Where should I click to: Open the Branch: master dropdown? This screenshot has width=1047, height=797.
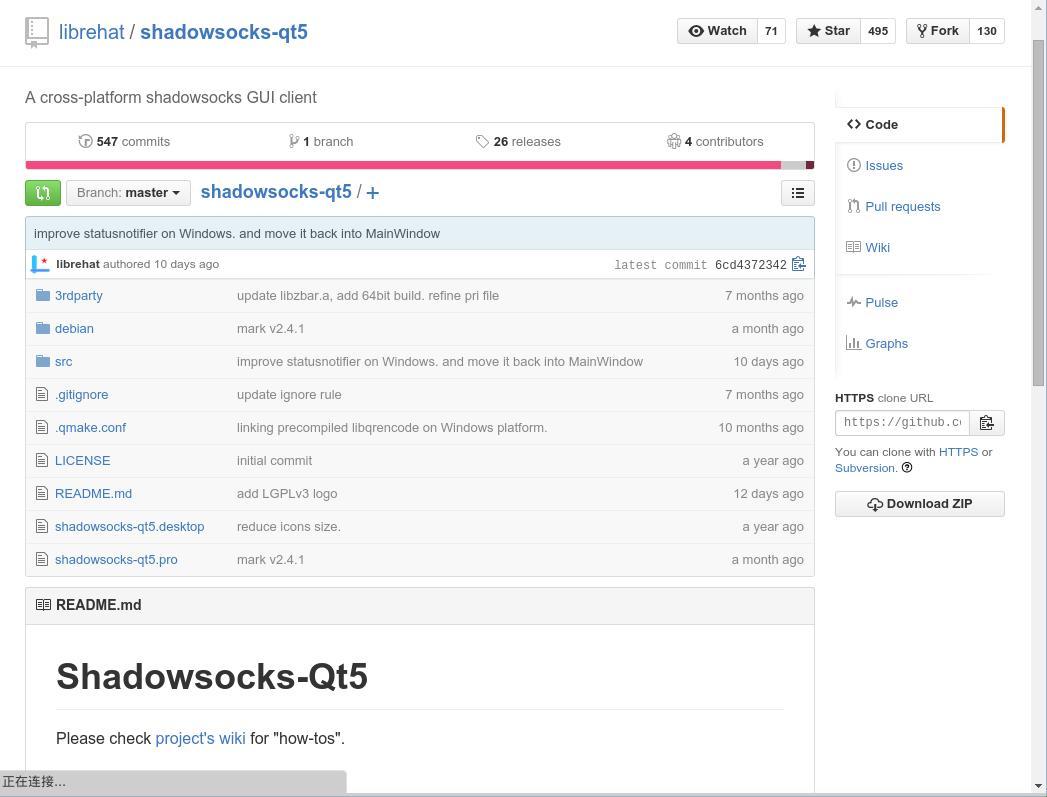point(128,193)
